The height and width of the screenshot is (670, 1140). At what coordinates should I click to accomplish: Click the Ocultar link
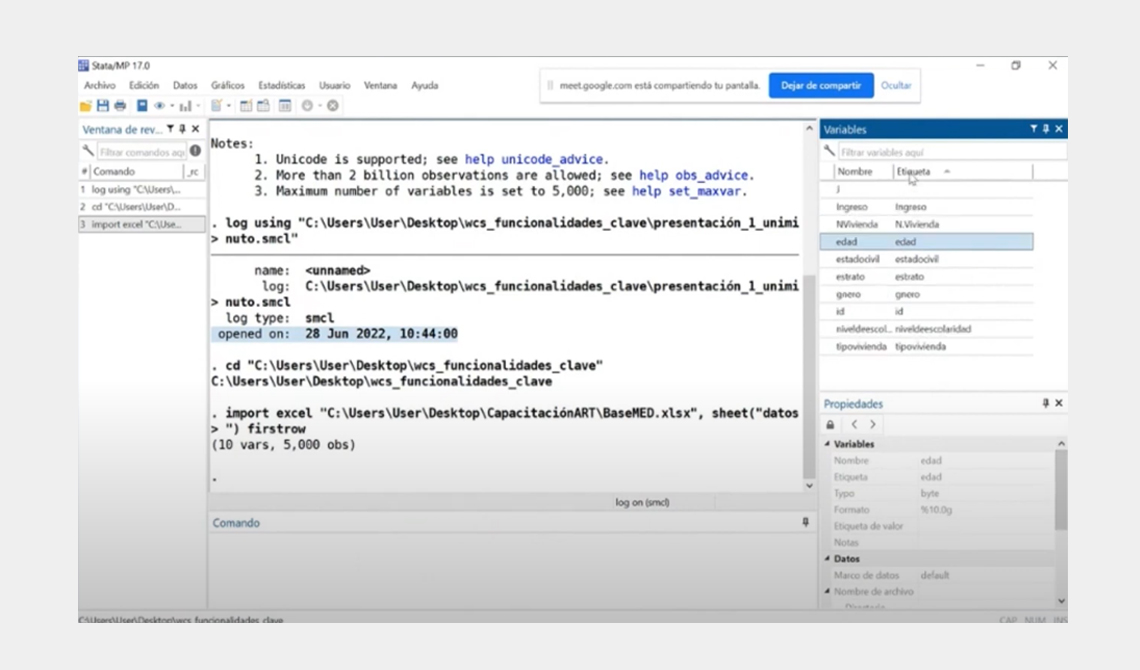tap(896, 85)
